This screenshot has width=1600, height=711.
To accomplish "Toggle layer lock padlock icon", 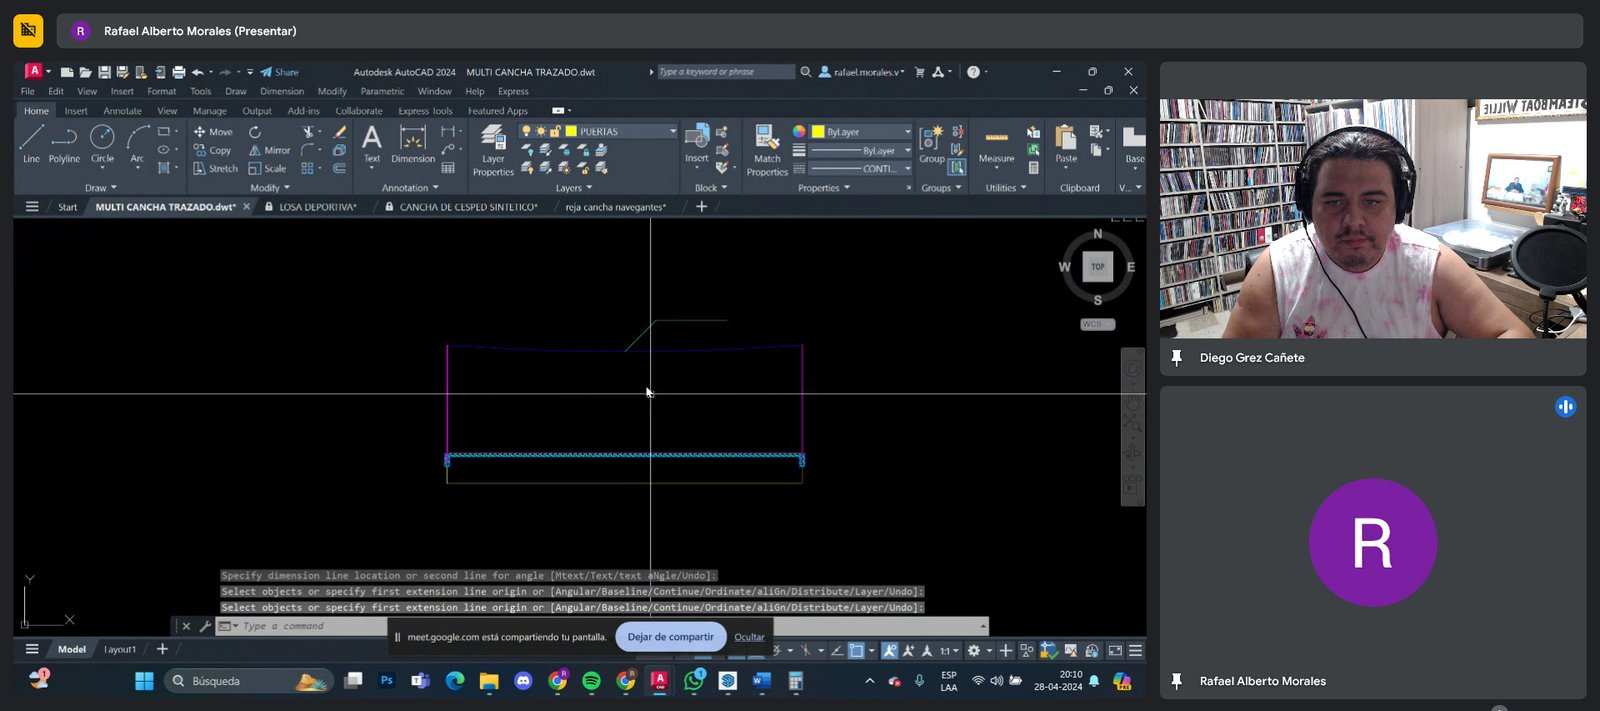I will click(x=555, y=131).
